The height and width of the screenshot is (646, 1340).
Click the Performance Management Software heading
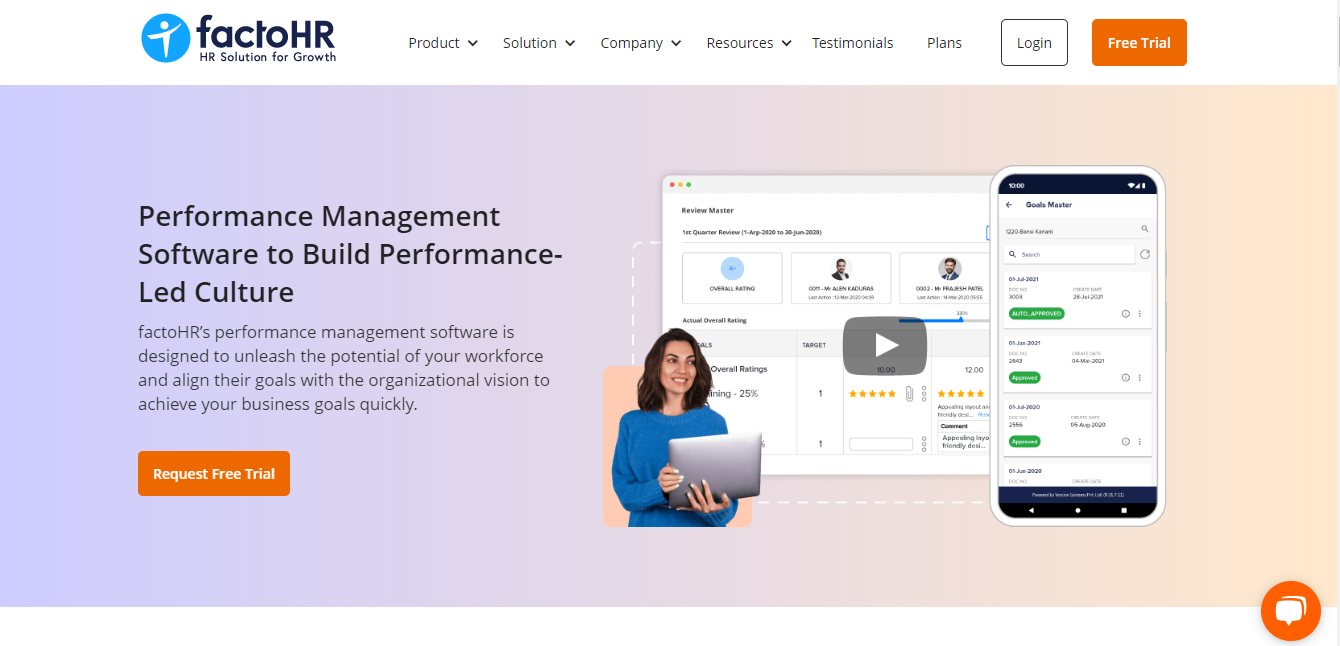[350, 254]
